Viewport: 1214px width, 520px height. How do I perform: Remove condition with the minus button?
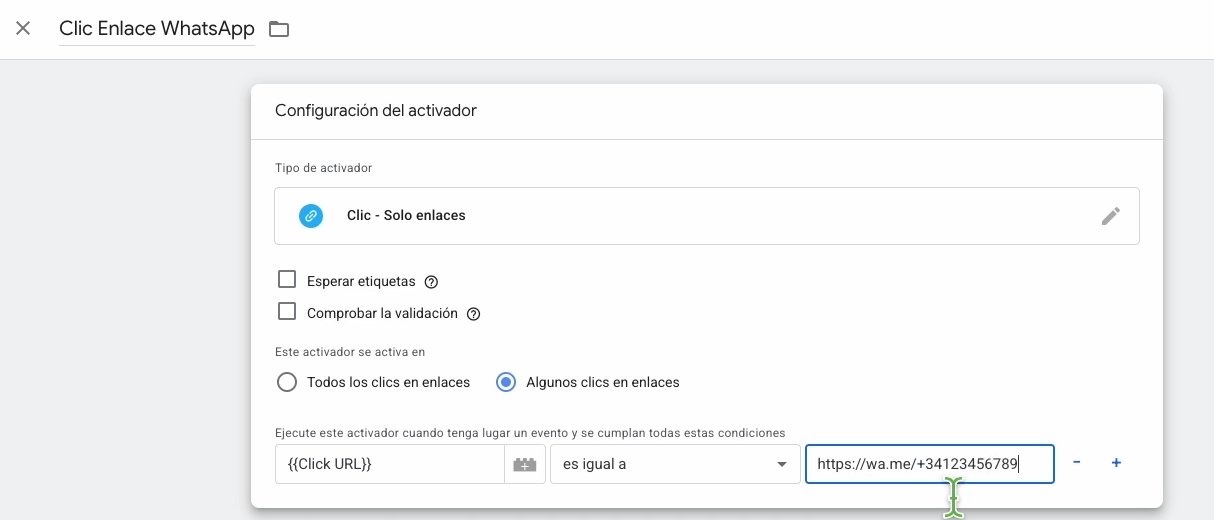pyautogui.click(x=1077, y=463)
